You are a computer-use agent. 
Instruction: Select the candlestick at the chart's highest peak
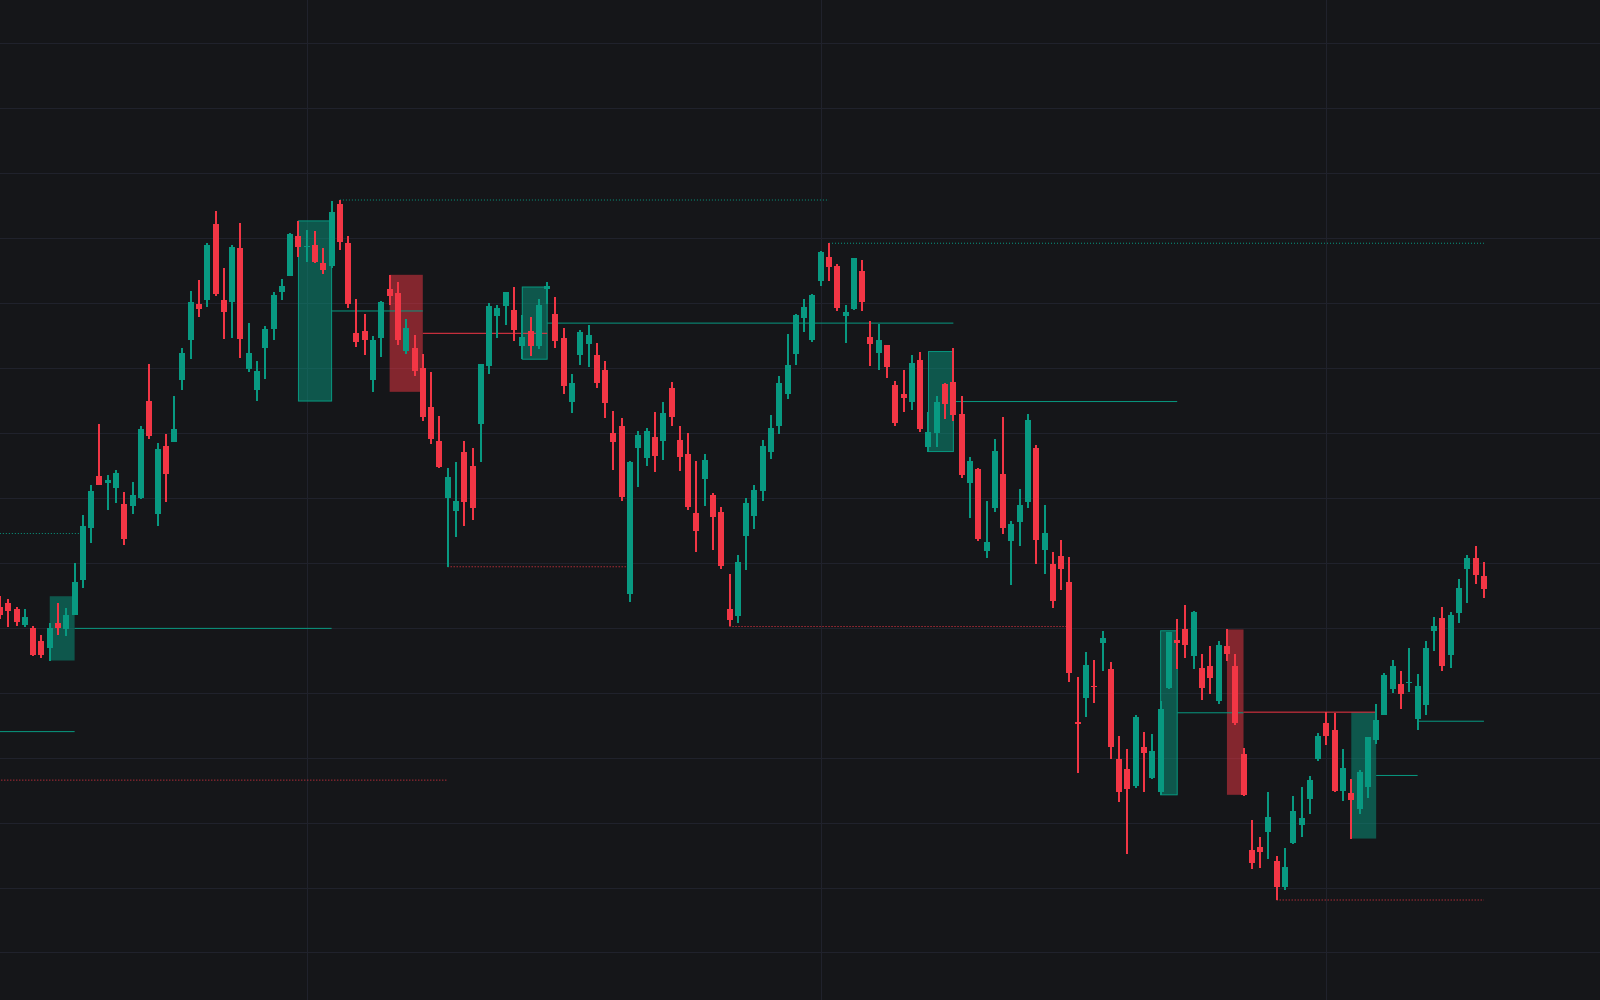pyautogui.click(x=340, y=223)
